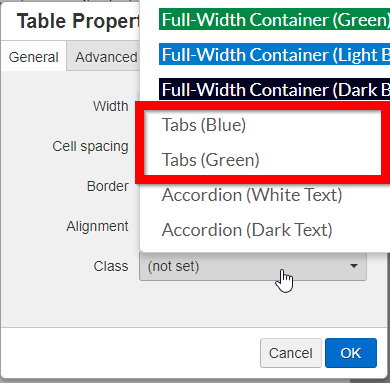
Task: Click the (not set) Class combo box
Action: (x=253, y=266)
